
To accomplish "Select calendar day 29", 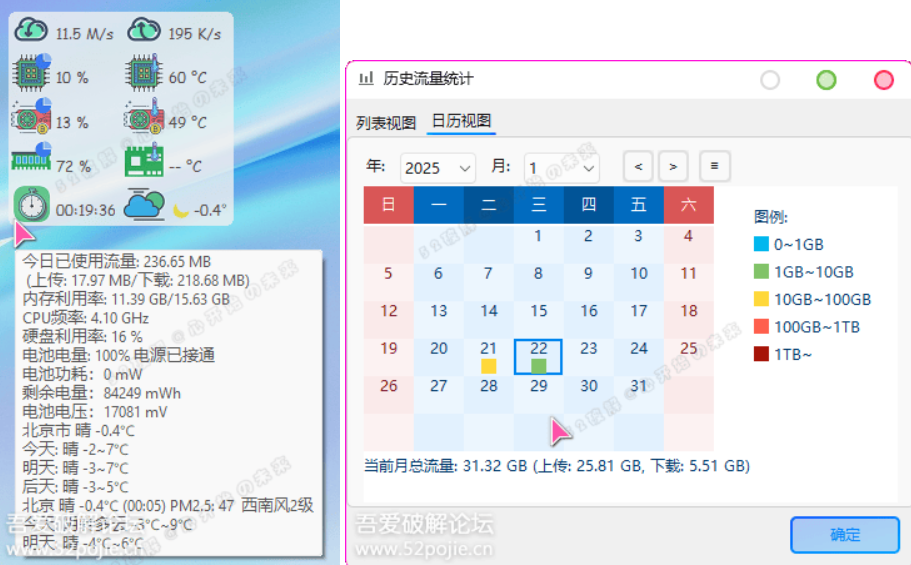I will point(539,394).
